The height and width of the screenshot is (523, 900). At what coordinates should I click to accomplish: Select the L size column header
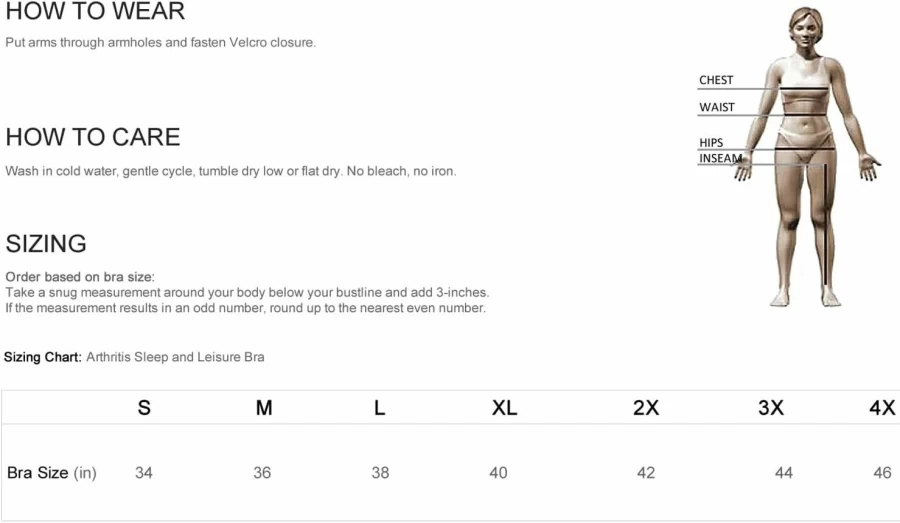click(x=379, y=408)
